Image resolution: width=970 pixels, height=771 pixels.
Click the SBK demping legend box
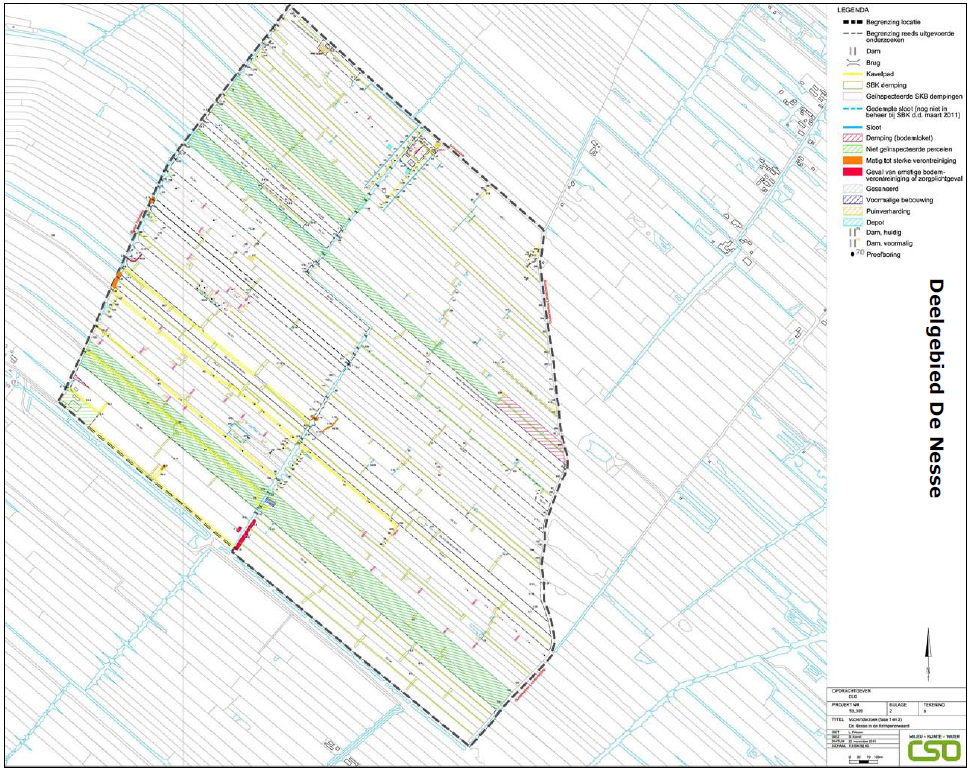pyautogui.click(x=848, y=84)
